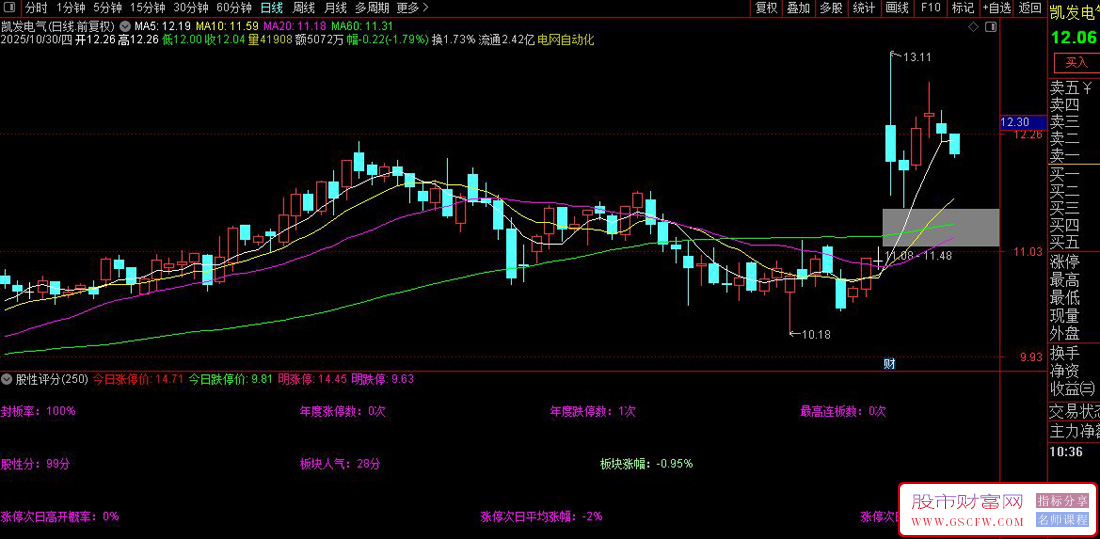Screen dimensions: 1100x539
Task: Click the MA20: 11.18 indicator label
Action: coord(295,27)
